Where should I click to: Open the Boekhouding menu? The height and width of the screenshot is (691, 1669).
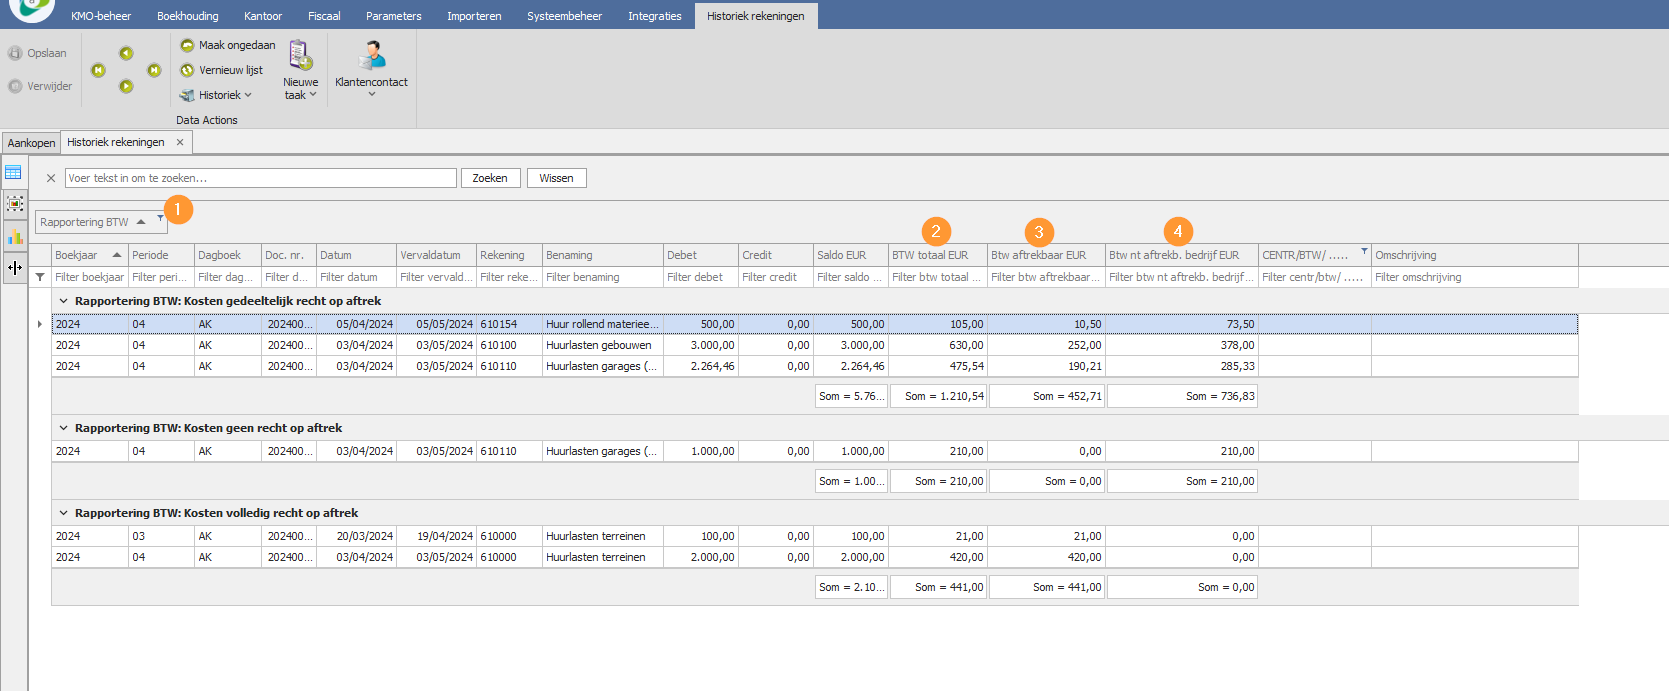(187, 16)
